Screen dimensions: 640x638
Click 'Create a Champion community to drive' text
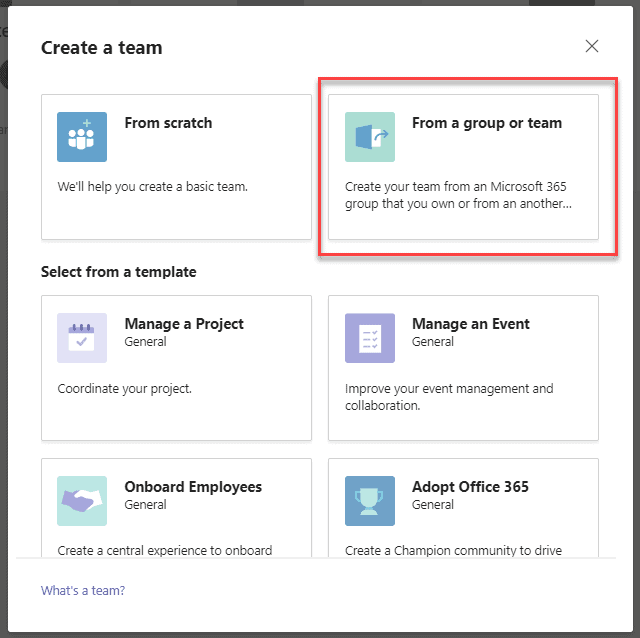(x=453, y=550)
